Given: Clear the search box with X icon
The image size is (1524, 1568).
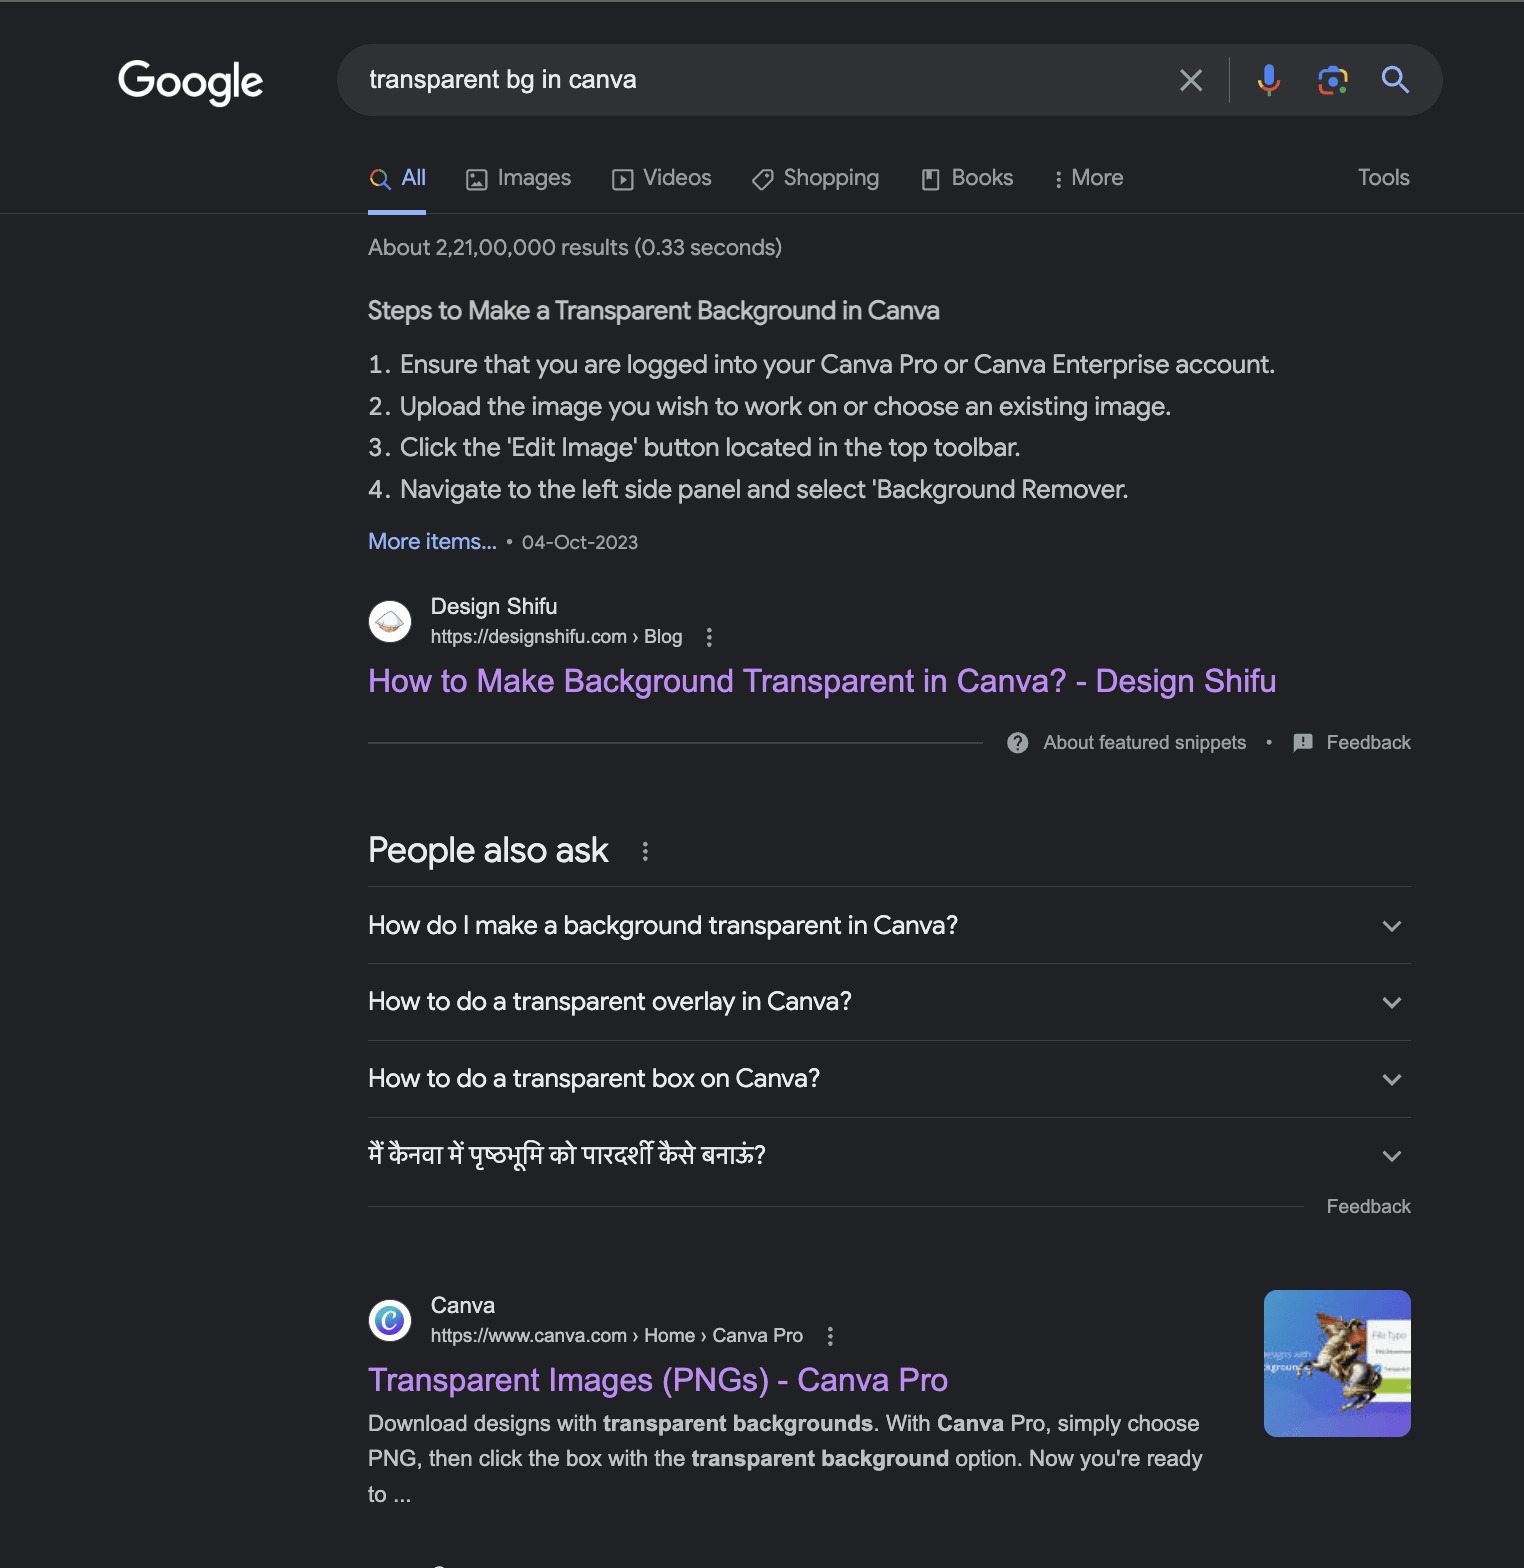Looking at the screenshot, I should tap(1190, 80).
